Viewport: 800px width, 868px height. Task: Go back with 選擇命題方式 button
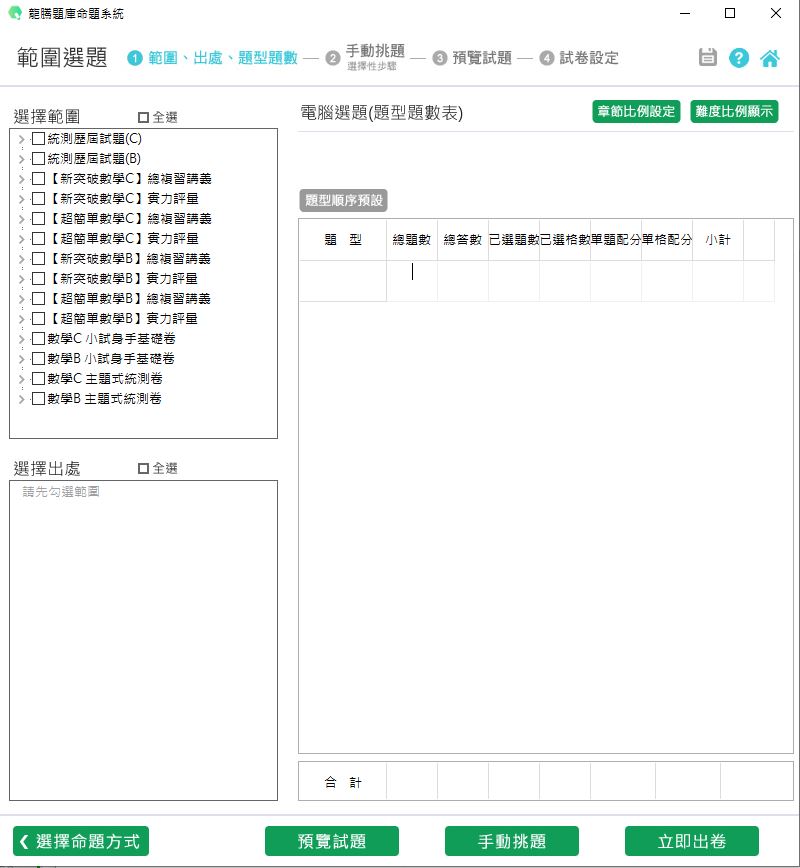point(81,841)
